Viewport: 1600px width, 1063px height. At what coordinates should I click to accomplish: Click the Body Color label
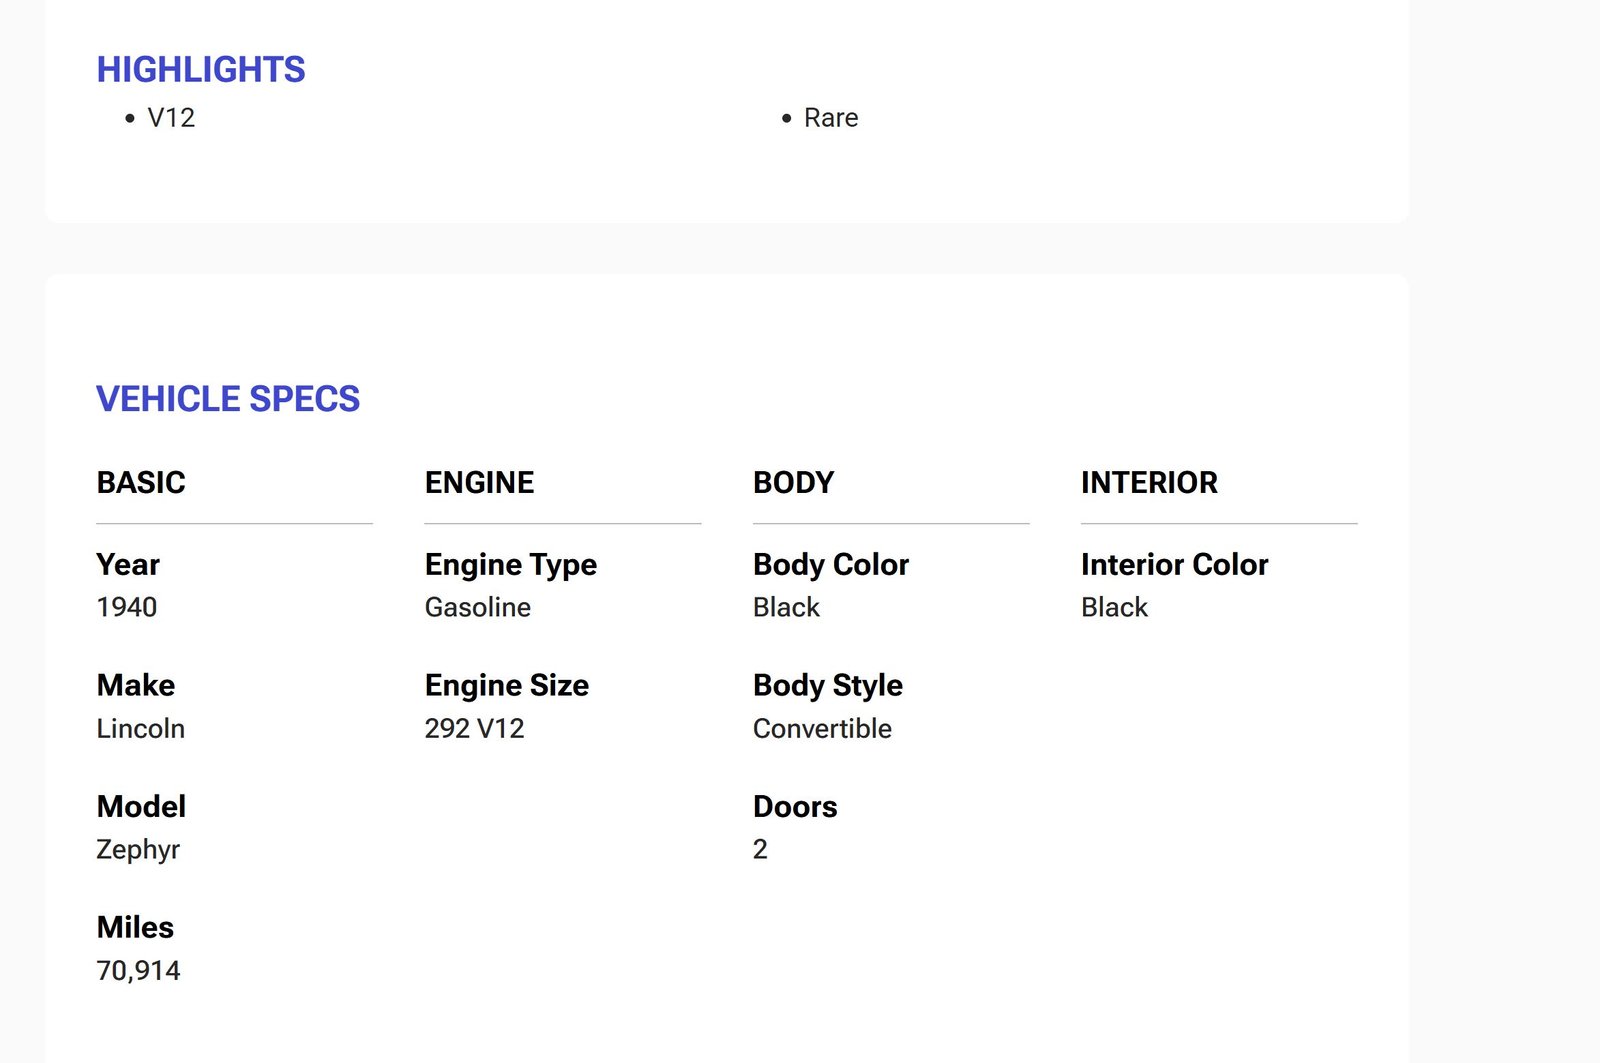[x=831, y=565]
